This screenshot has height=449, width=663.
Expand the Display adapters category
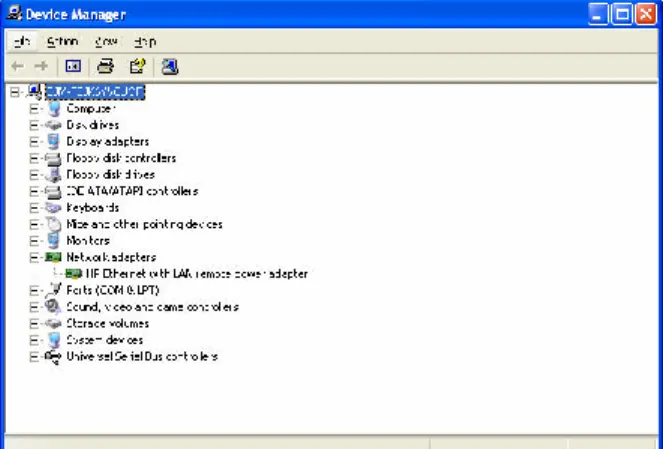click(x=34, y=142)
